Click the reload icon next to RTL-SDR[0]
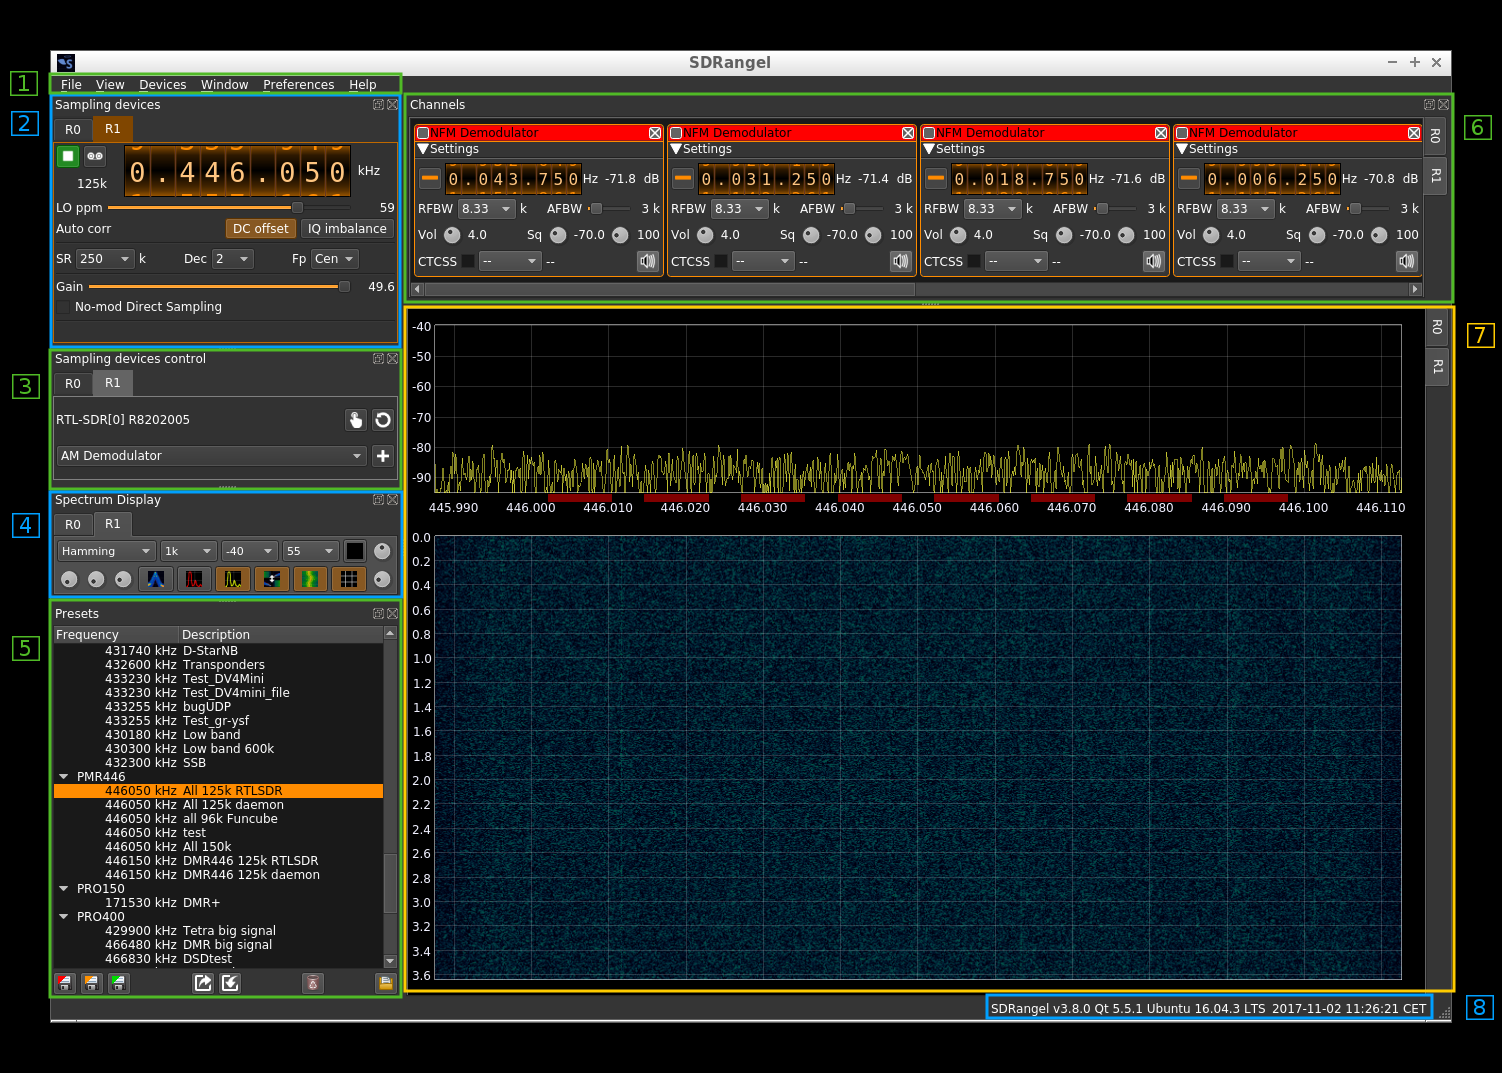 [x=383, y=420]
